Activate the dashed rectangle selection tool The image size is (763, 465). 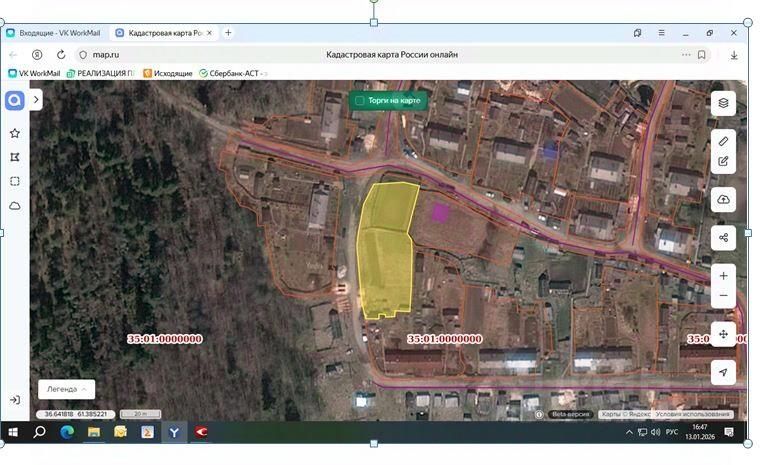tap(15, 181)
